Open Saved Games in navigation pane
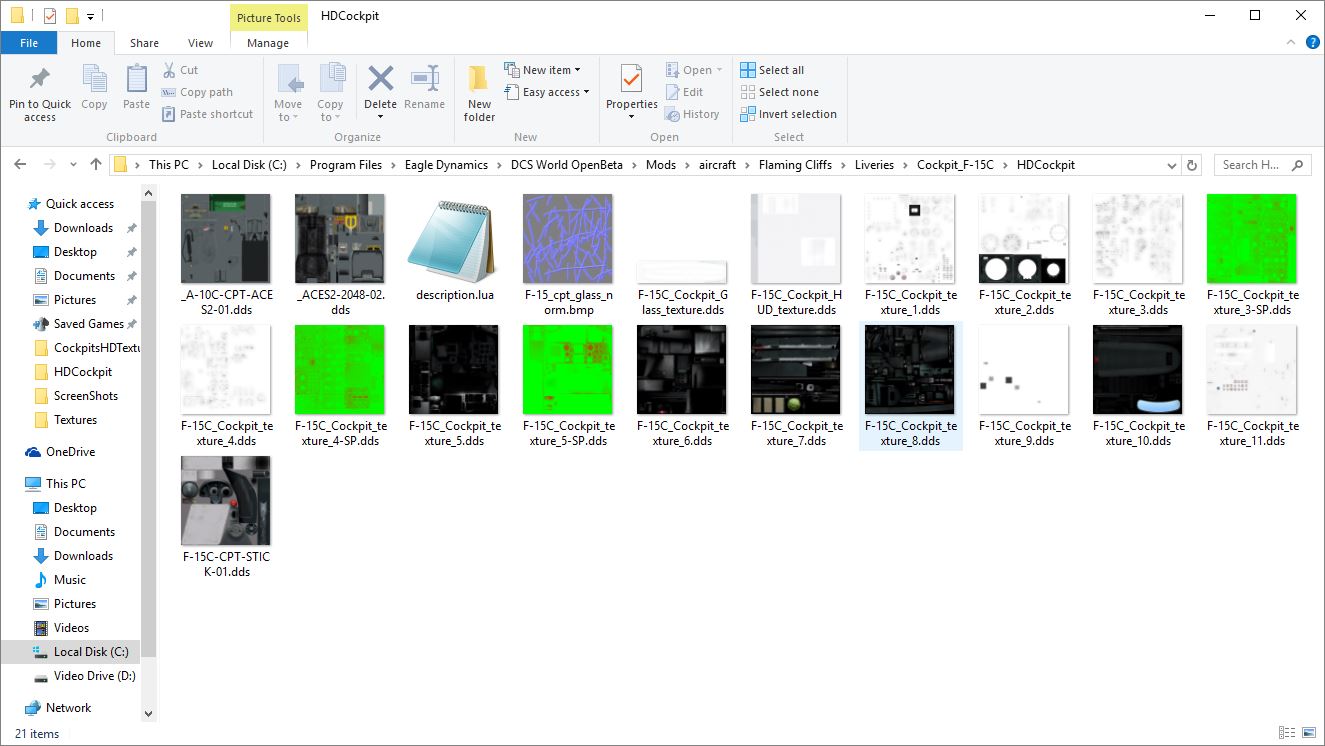 [88, 324]
